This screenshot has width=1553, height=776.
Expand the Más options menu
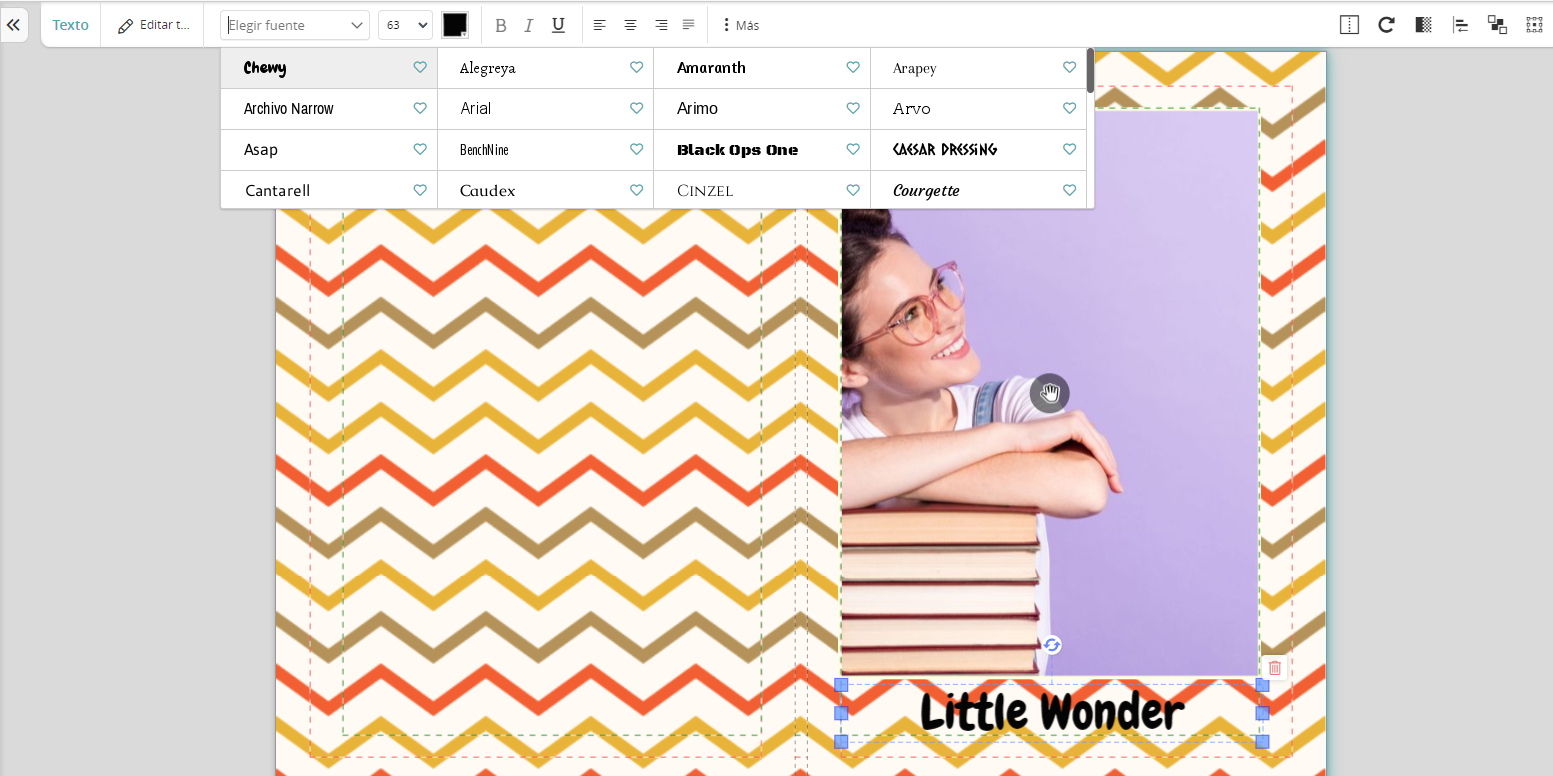[740, 25]
